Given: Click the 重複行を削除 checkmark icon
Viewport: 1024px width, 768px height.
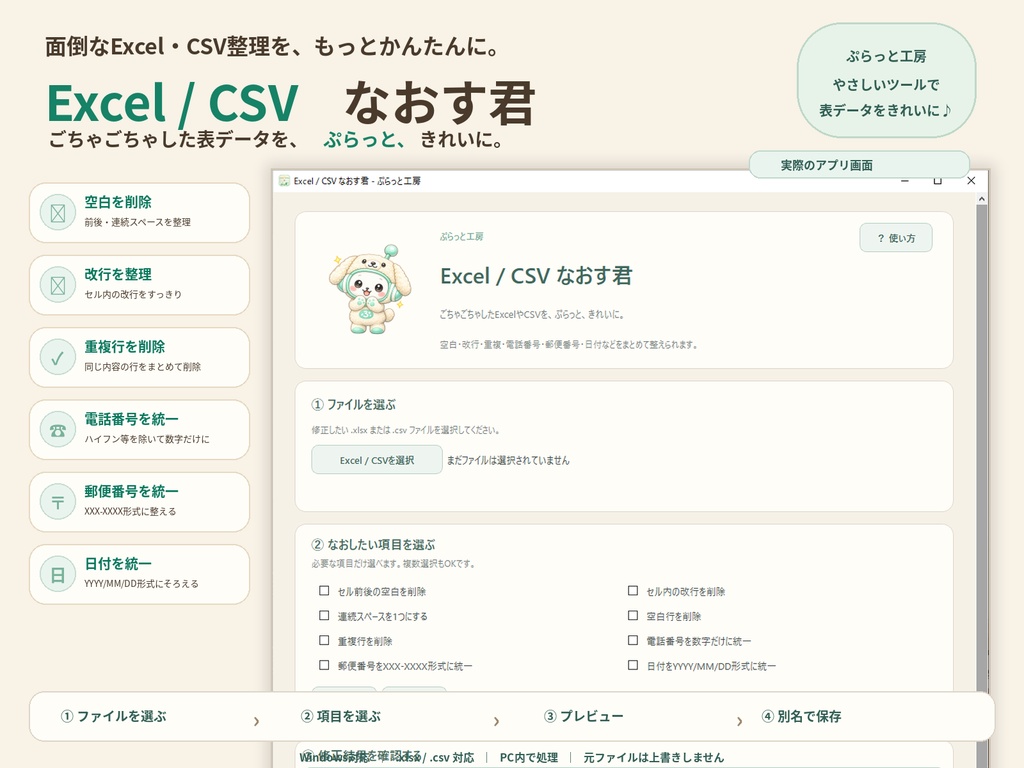Looking at the screenshot, I should tap(57, 358).
